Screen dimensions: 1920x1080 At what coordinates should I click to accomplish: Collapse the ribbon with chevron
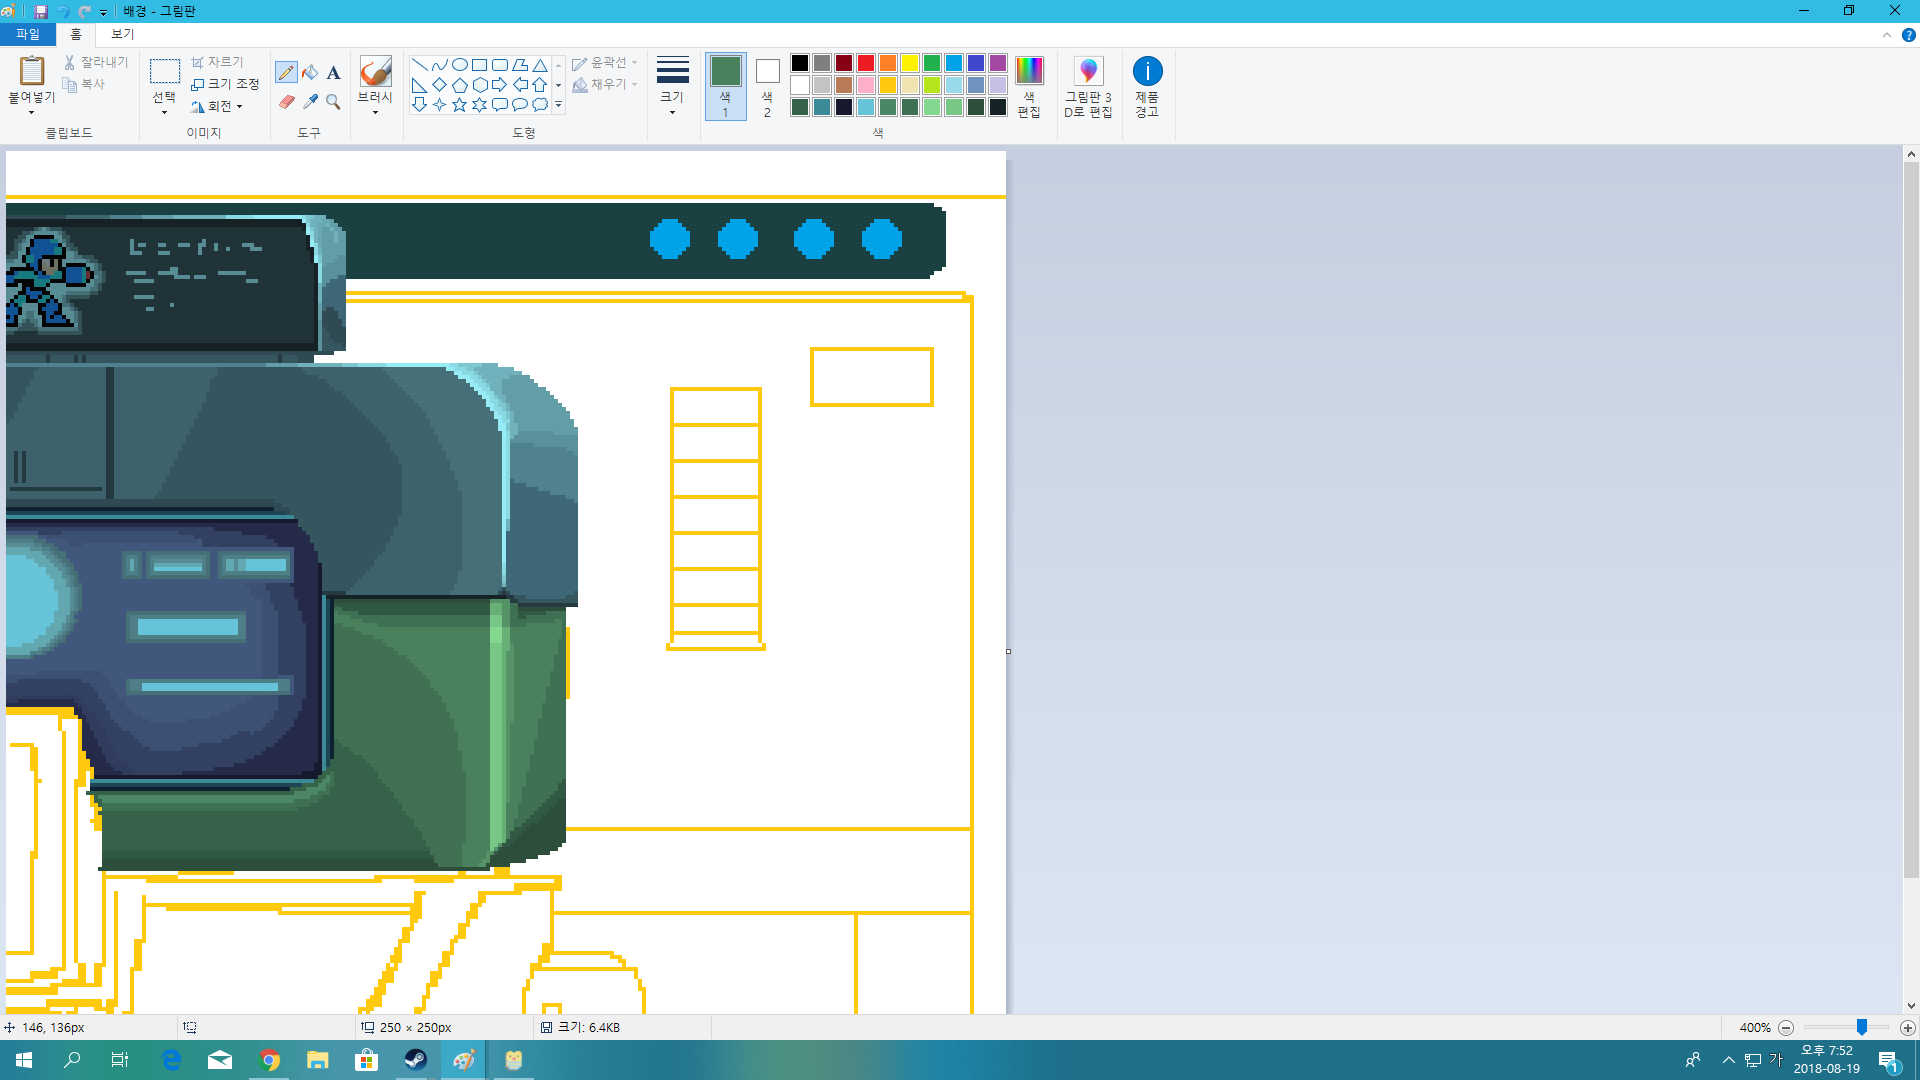coord(1886,35)
